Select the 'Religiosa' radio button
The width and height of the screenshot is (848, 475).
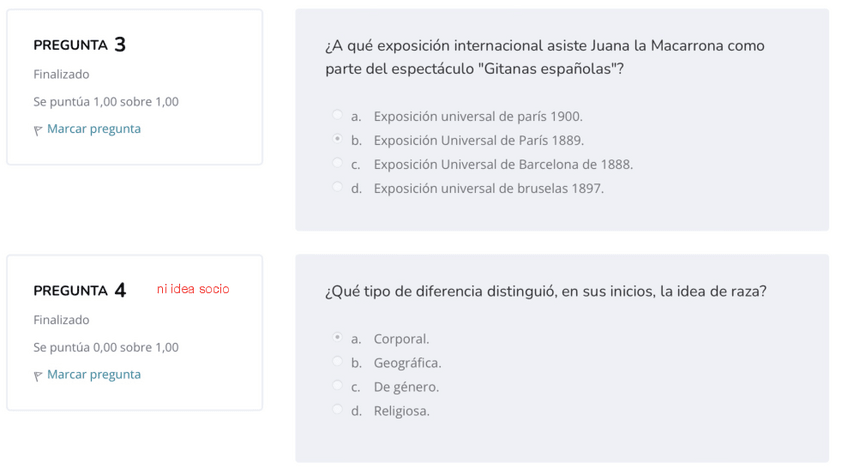pos(338,411)
